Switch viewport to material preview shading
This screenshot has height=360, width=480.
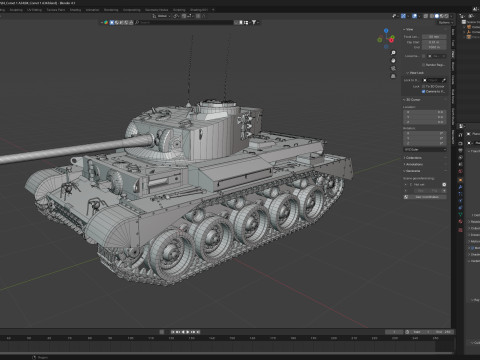pyautogui.click(x=442, y=16)
